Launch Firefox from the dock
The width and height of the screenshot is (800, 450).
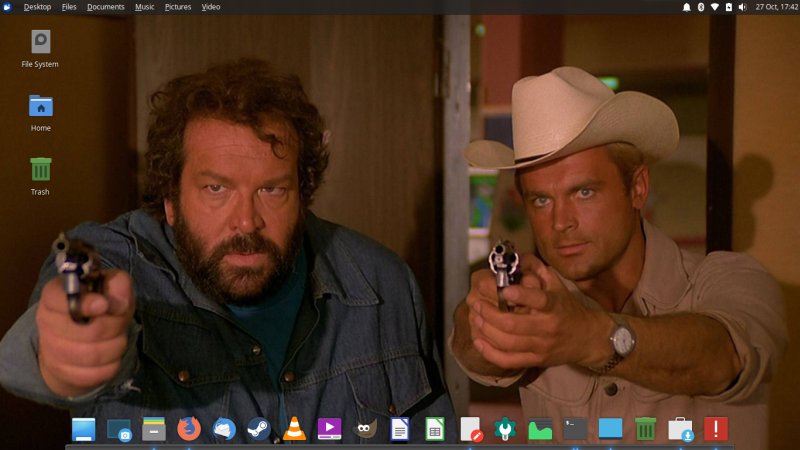pyautogui.click(x=189, y=429)
